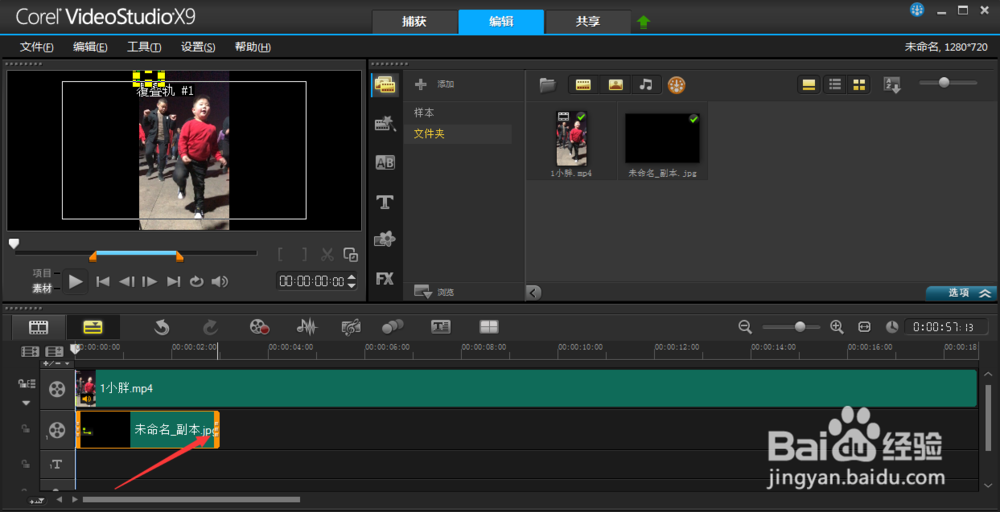The height and width of the screenshot is (512, 1000).
Task: Open the FX filter library panel
Action: click(385, 279)
